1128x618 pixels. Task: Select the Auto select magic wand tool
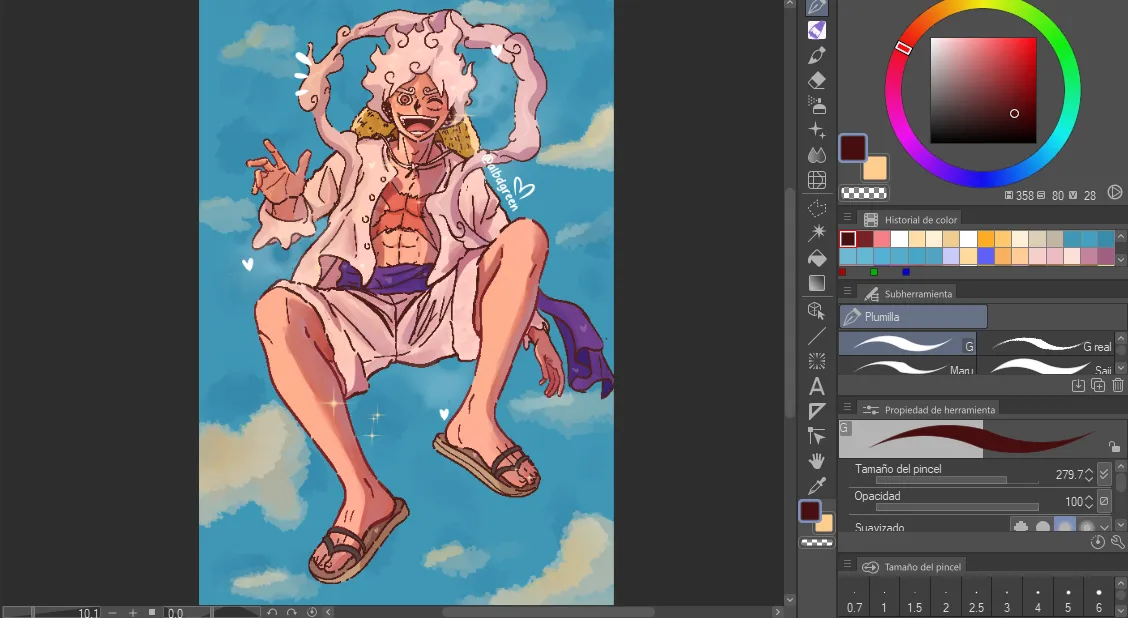[817, 232]
